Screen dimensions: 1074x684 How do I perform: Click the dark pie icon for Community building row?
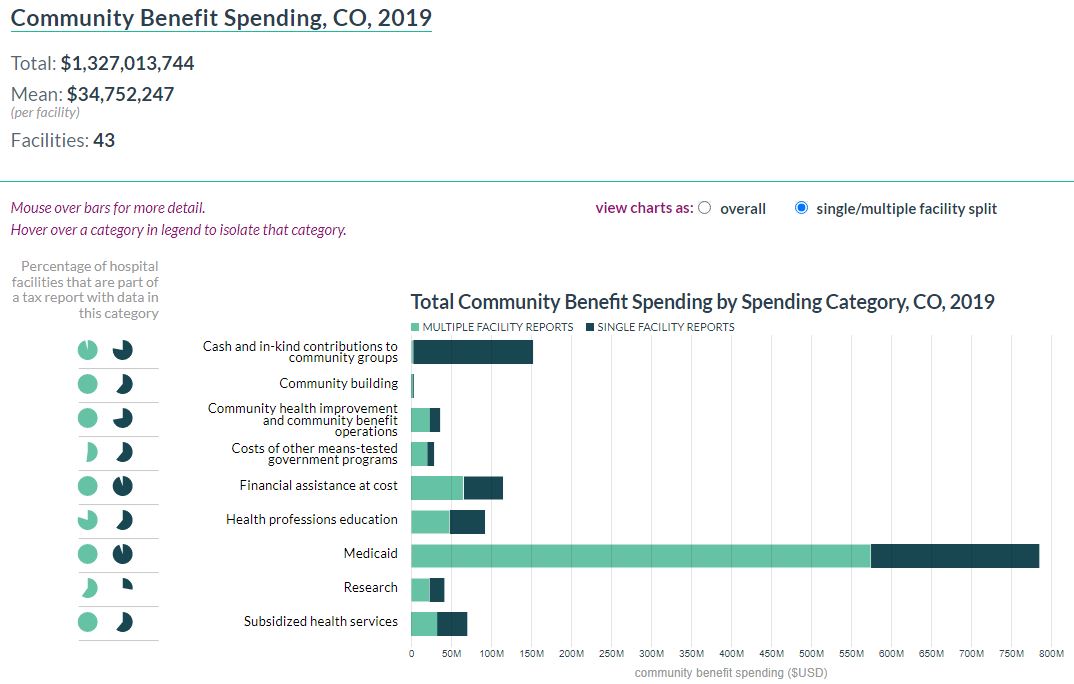(122, 384)
